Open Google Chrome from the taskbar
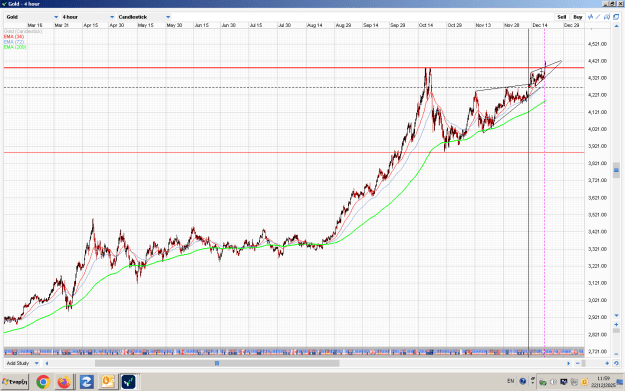Viewport: 625px width, 391px height. click(43, 382)
